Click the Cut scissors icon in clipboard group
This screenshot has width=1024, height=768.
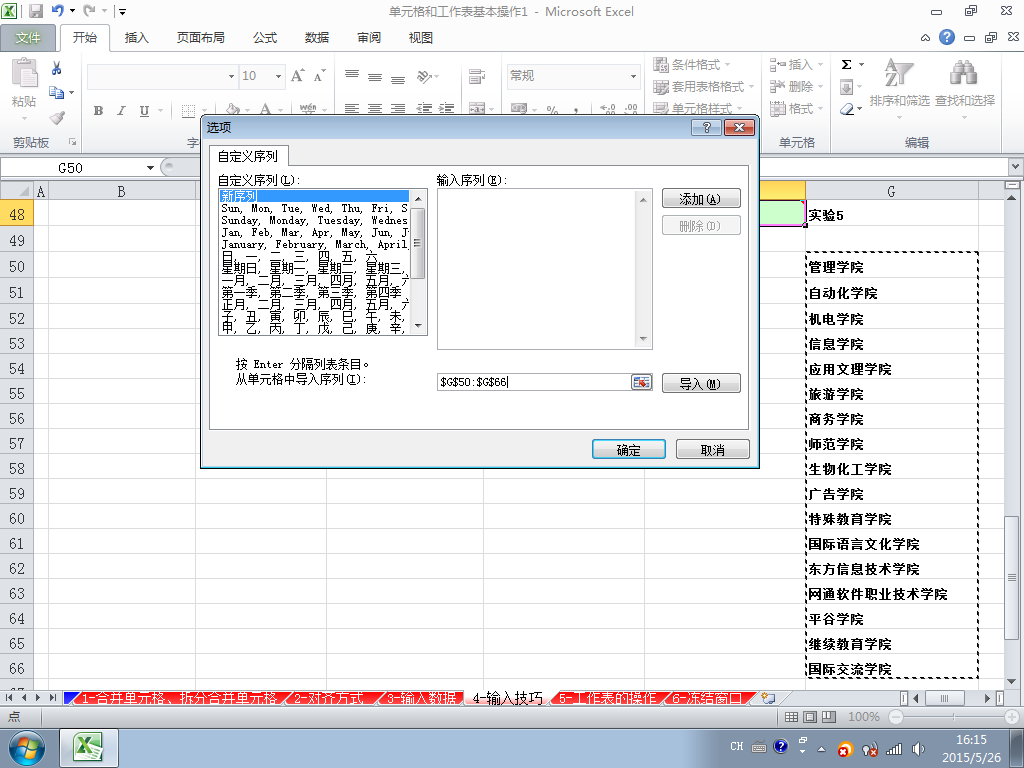coord(56,68)
